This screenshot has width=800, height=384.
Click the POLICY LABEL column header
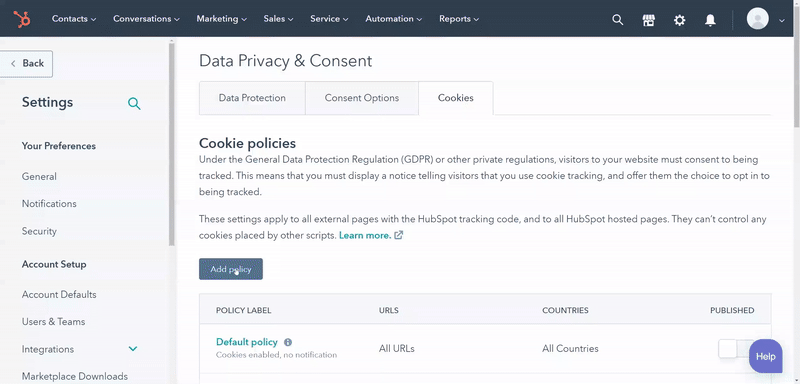(x=244, y=310)
